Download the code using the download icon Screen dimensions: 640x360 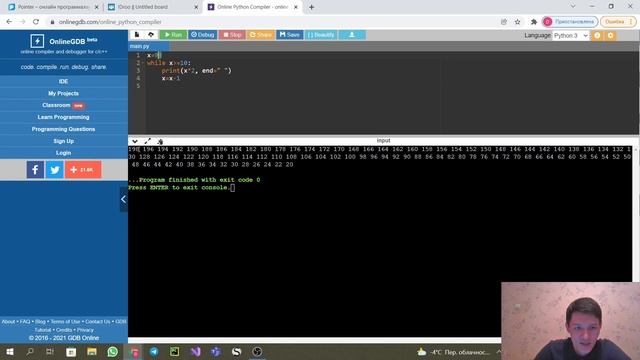click(x=352, y=35)
